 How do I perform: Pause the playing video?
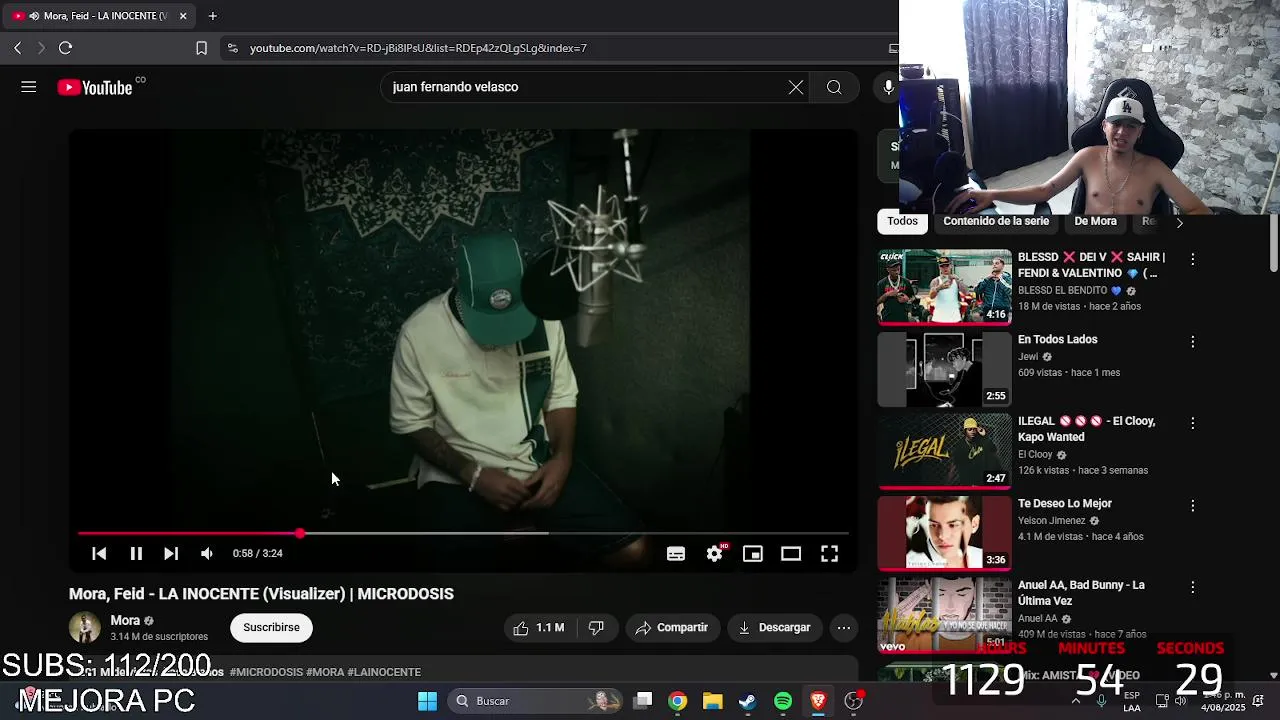point(136,553)
